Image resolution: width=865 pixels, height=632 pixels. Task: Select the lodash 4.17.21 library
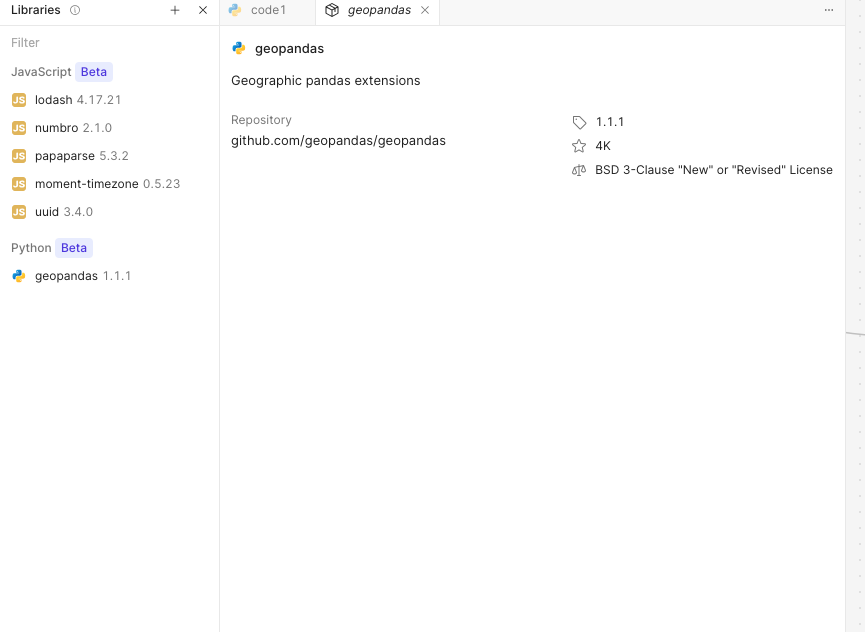click(77, 100)
